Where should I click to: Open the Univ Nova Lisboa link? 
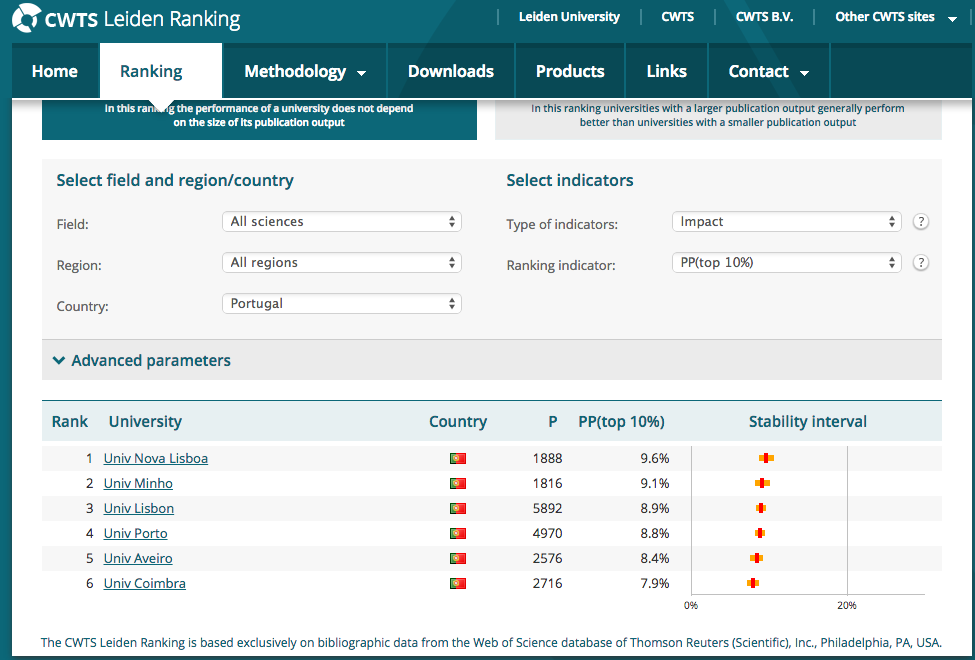point(155,458)
